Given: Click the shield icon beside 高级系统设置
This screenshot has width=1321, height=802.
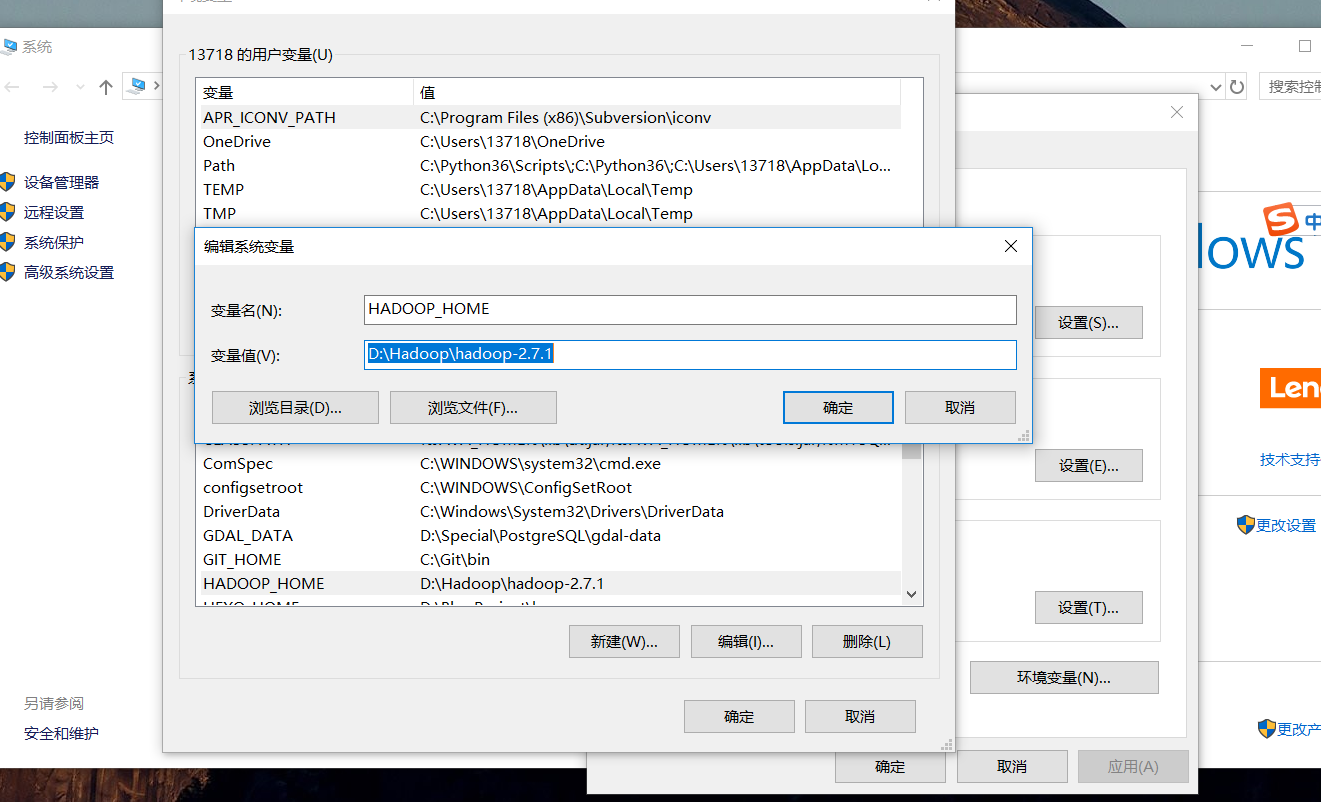Looking at the screenshot, I should pyautogui.click(x=10, y=272).
